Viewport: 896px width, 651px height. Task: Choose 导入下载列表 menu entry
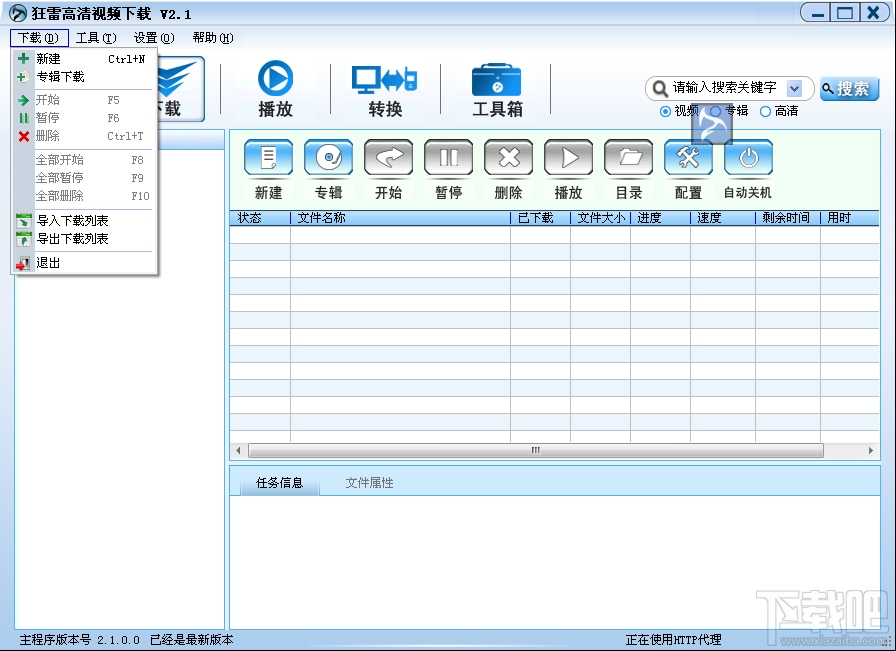tap(85, 221)
